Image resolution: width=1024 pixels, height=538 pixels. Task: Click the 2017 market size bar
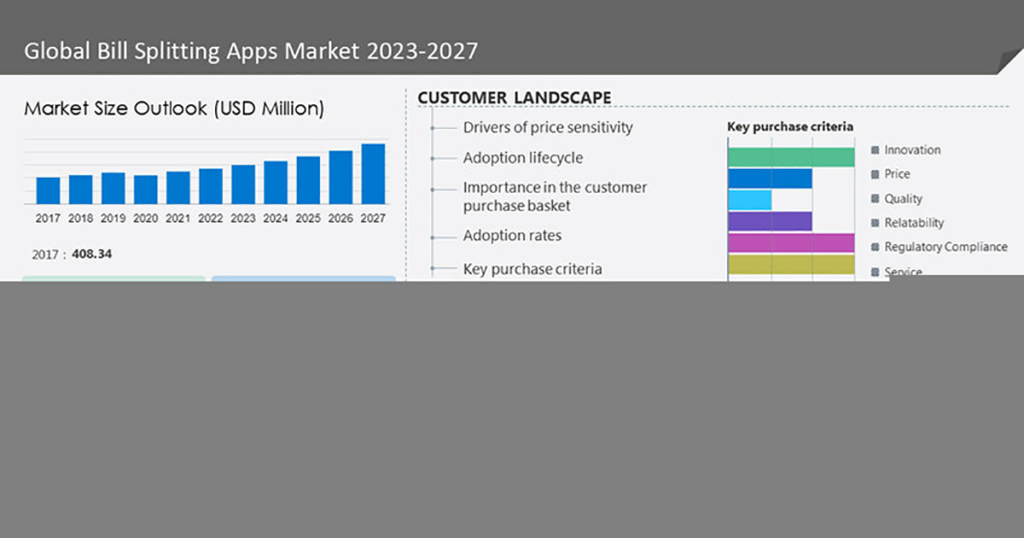[x=48, y=190]
